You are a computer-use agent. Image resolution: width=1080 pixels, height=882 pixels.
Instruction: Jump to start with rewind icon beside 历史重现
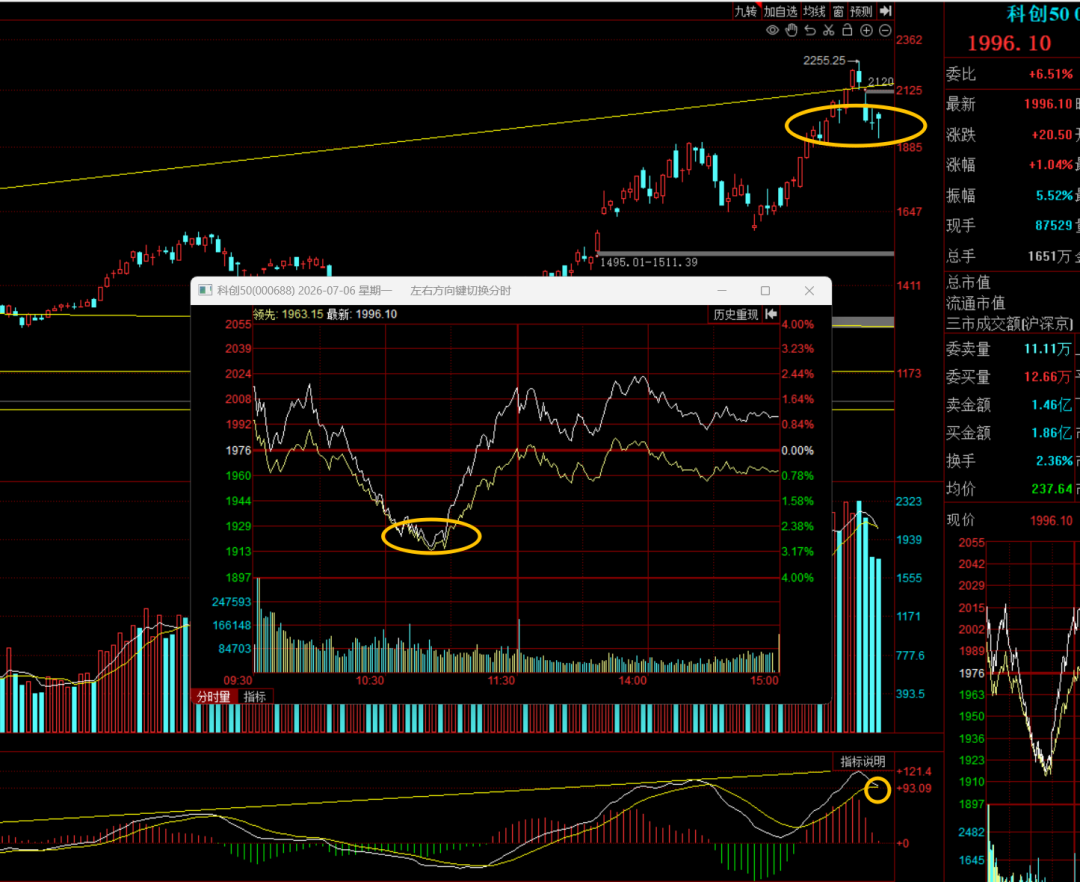pos(771,315)
